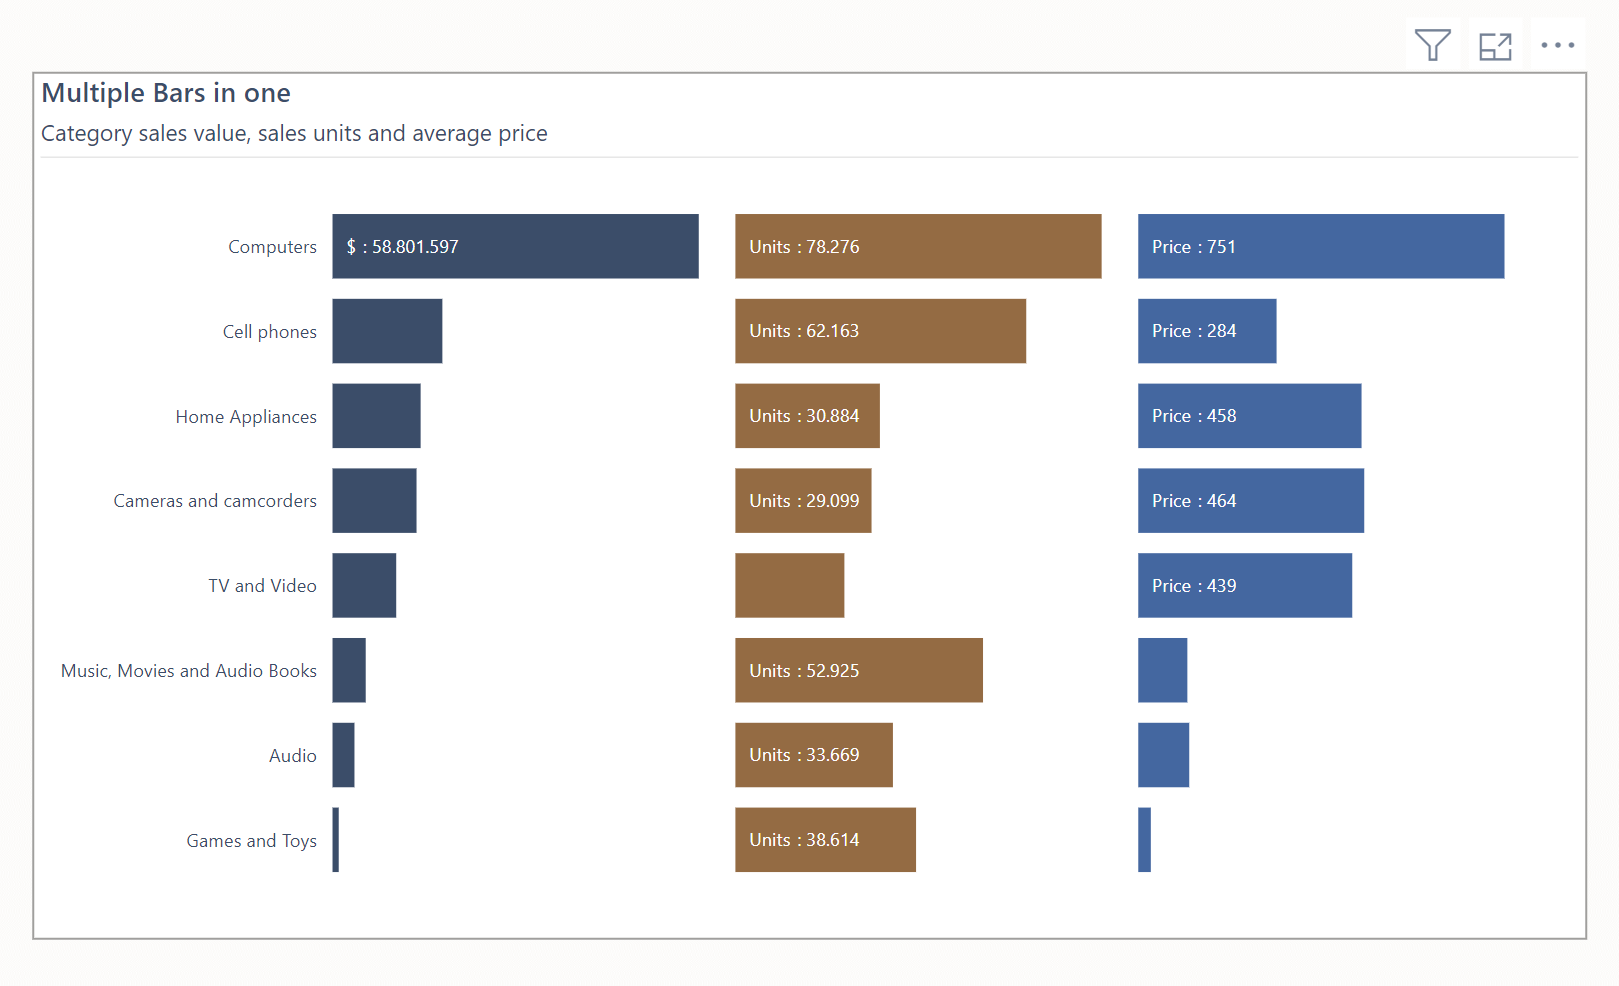
Task: Toggle highlight on Home Appliances Price : 458 bar
Action: (x=1249, y=416)
